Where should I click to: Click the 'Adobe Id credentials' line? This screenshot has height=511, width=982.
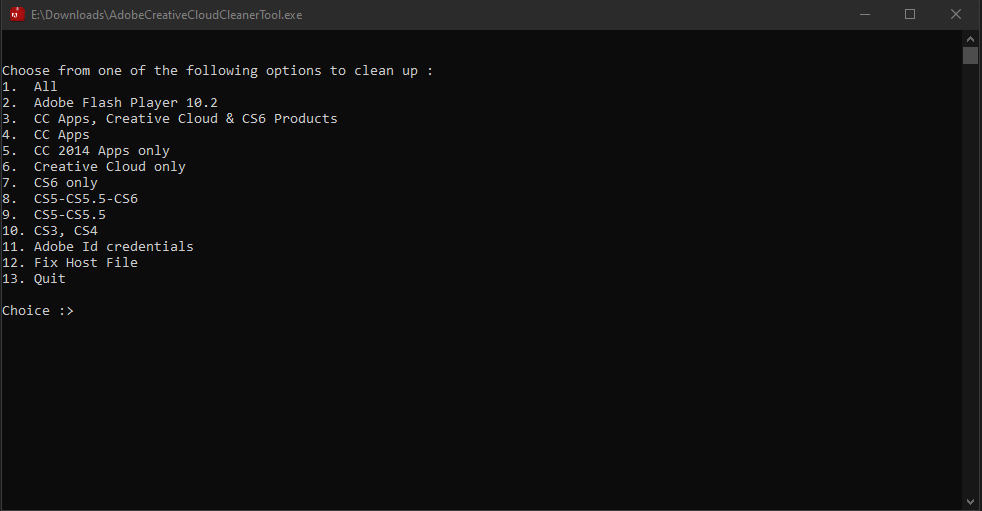pyautogui.click(x=98, y=247)
